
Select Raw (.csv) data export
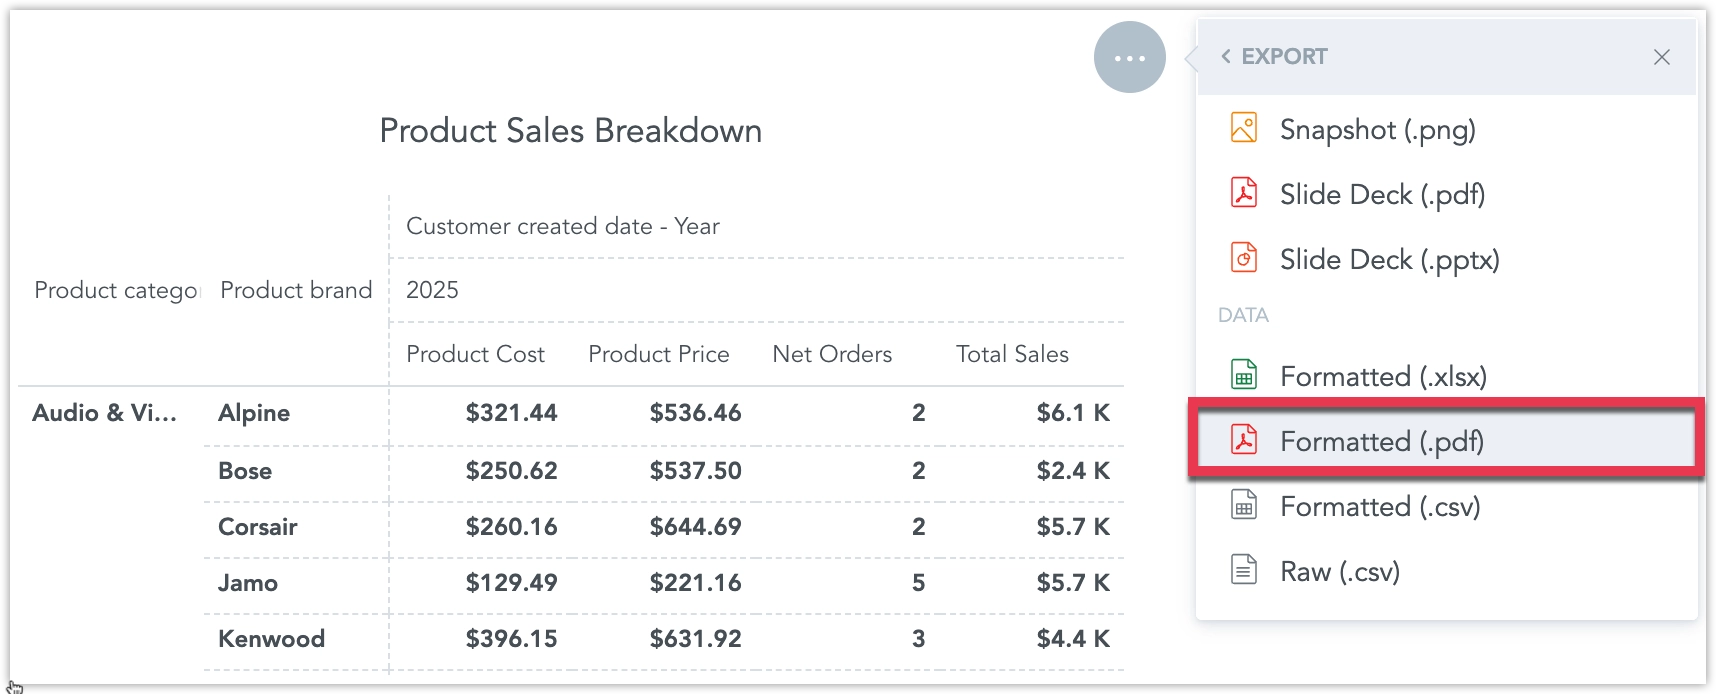[1339, 572]
